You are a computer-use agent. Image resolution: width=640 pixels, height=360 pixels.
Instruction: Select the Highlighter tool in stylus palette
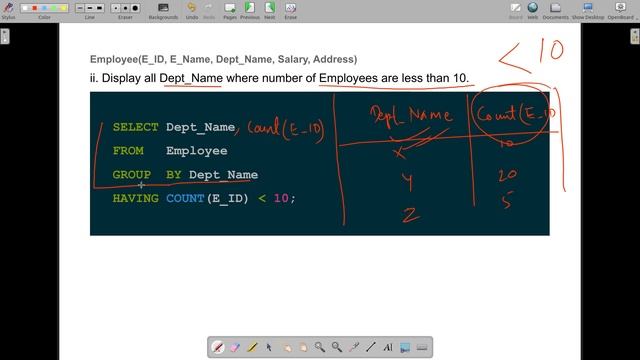(252, 347)
